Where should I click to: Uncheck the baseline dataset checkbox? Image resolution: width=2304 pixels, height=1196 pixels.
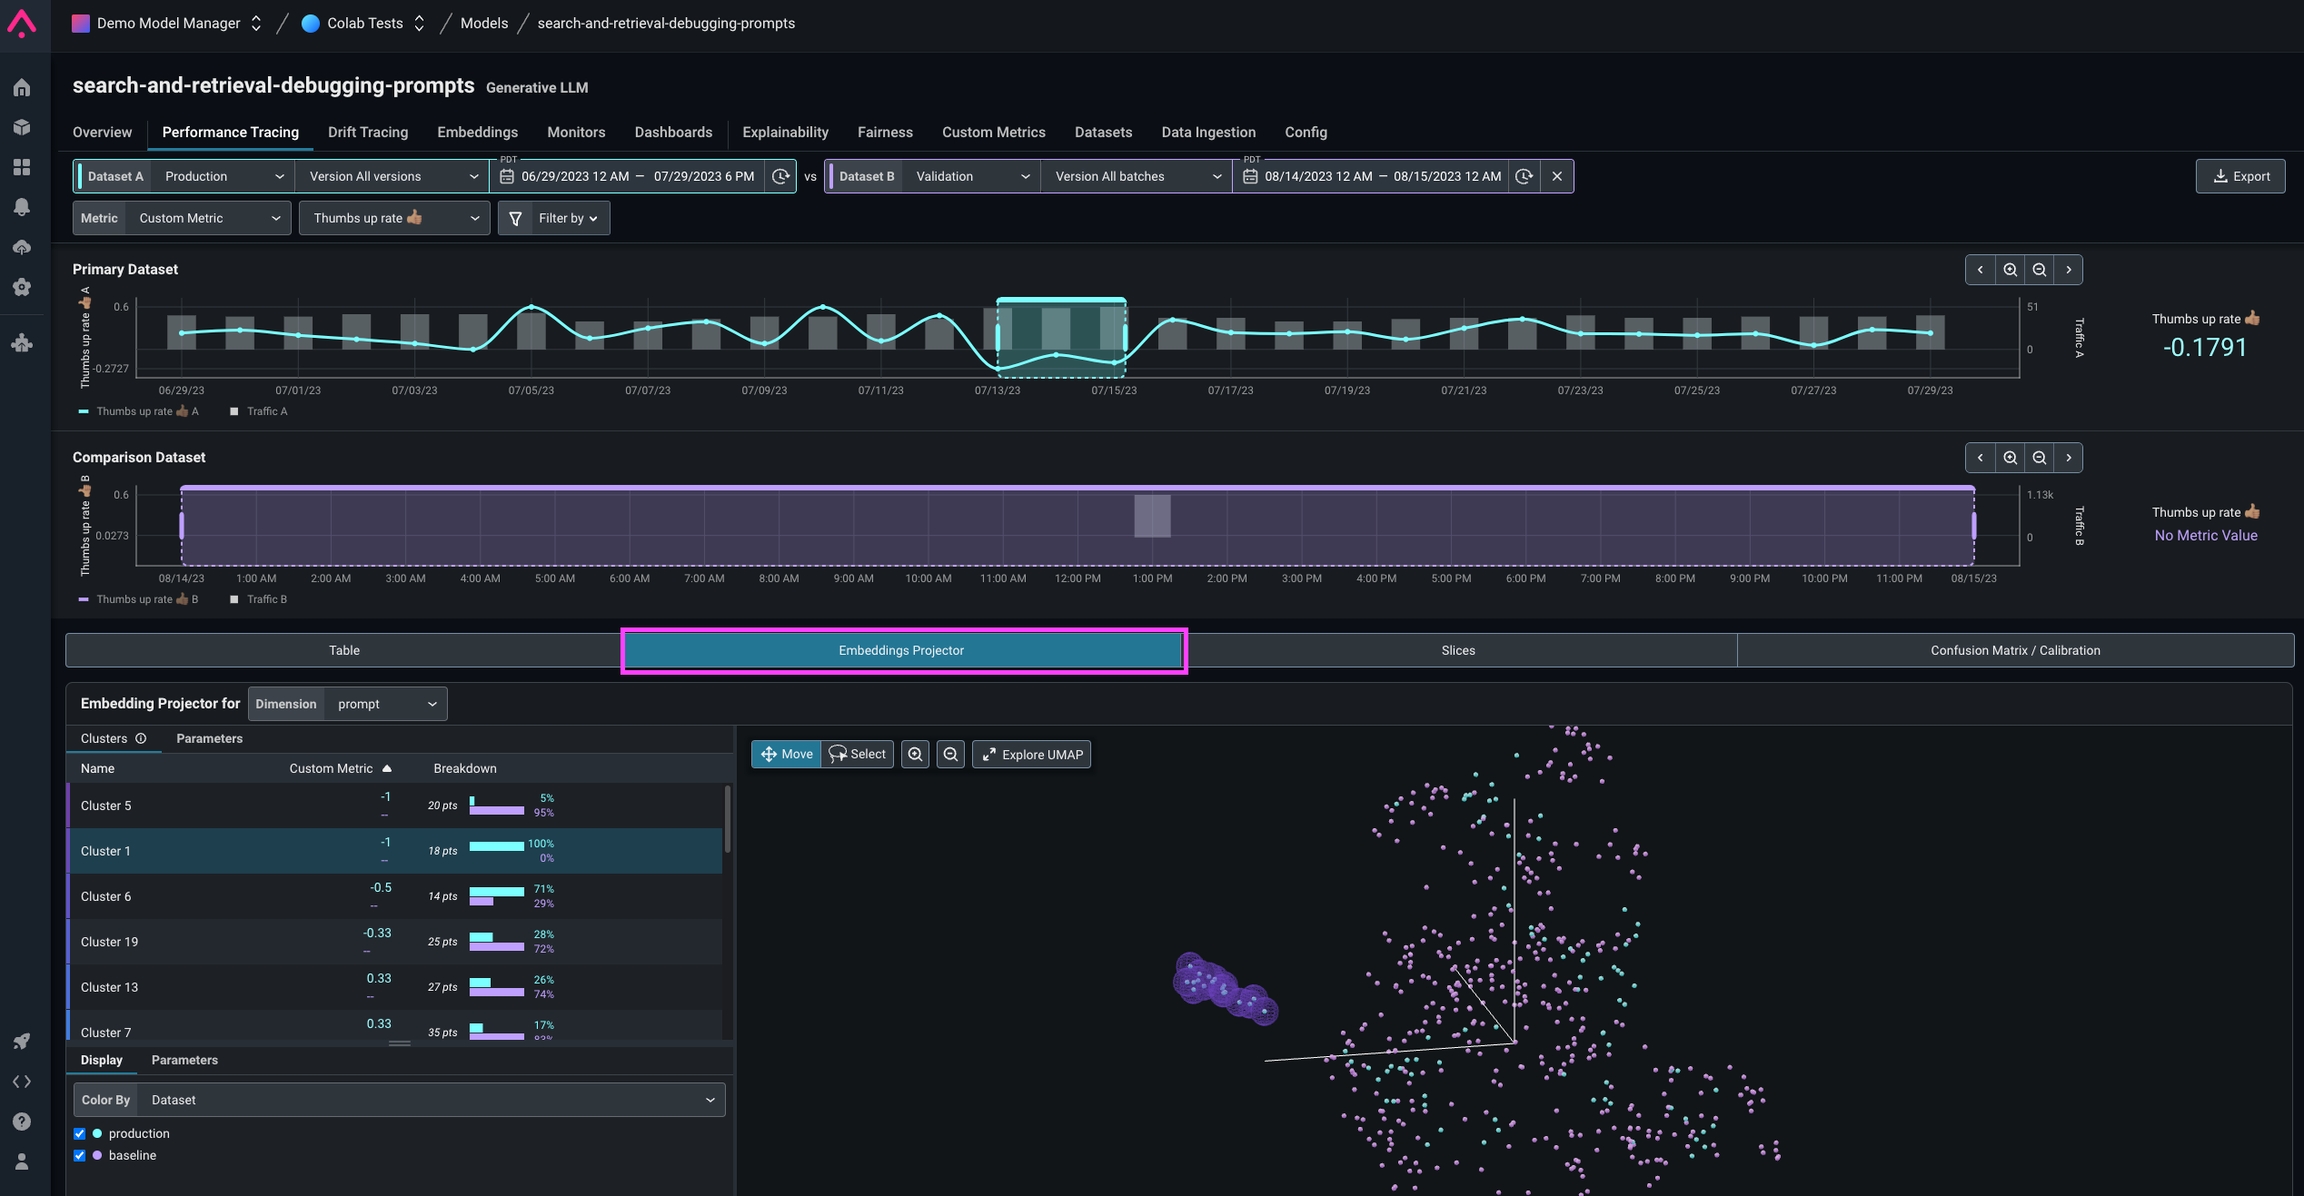tap(79, 1156)
